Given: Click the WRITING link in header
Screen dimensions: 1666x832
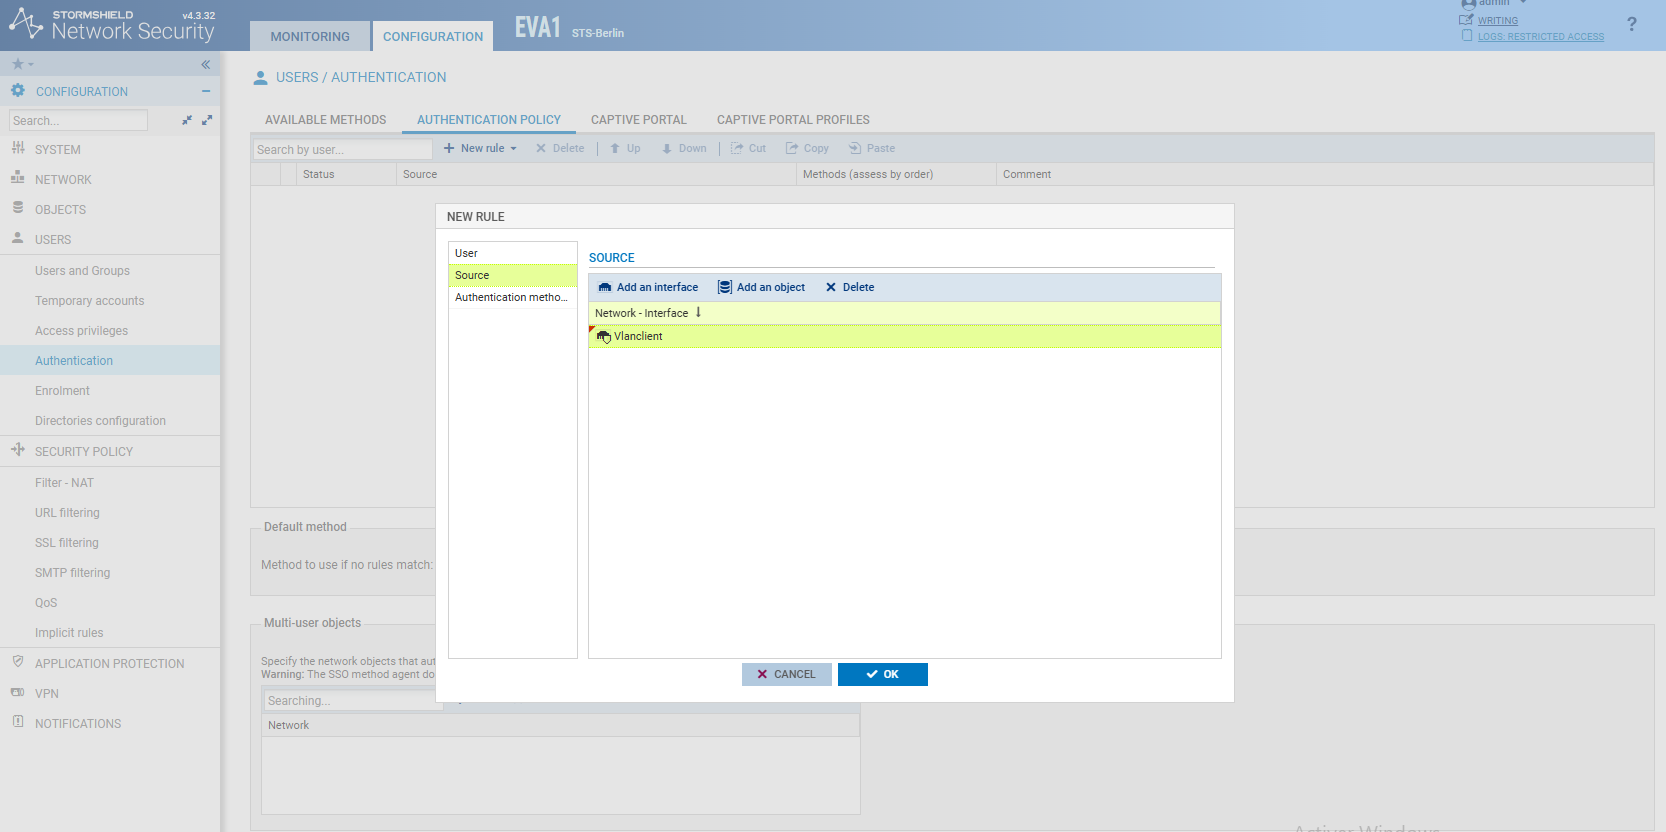Looking at the screenshot, I should pos(1497,21).
